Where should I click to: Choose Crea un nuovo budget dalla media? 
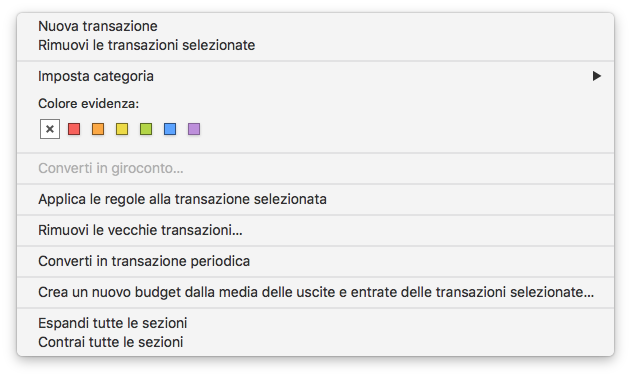(316, 292)
